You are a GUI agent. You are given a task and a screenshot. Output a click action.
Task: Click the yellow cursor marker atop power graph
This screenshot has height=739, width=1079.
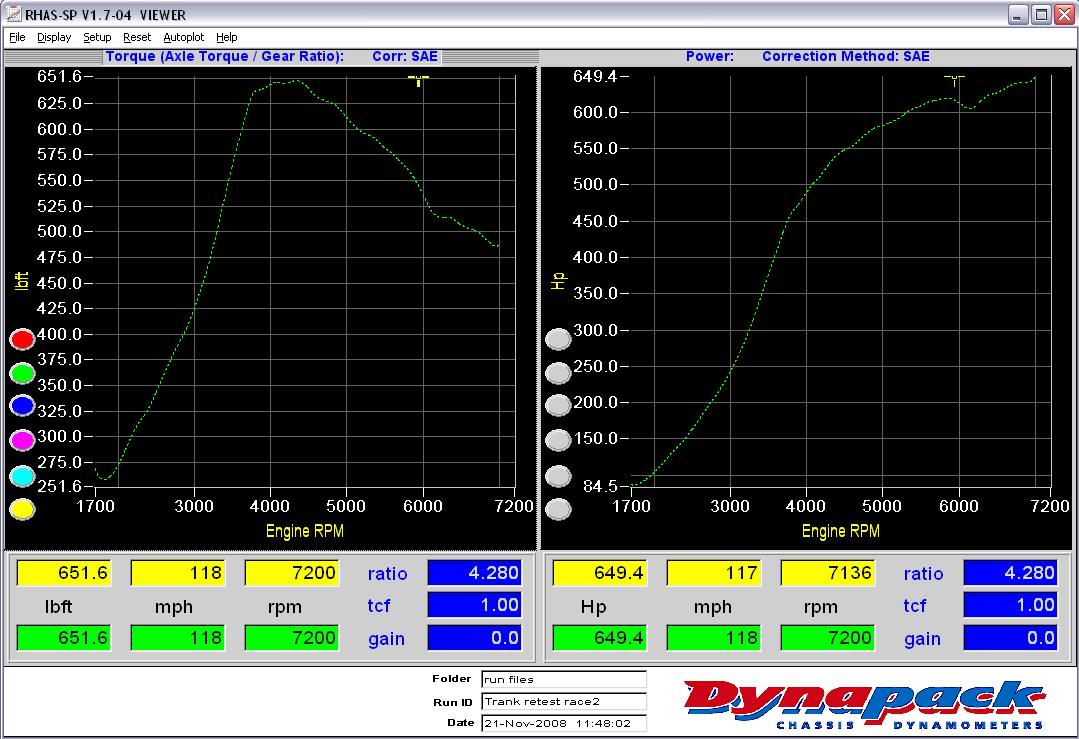(954, 81)
